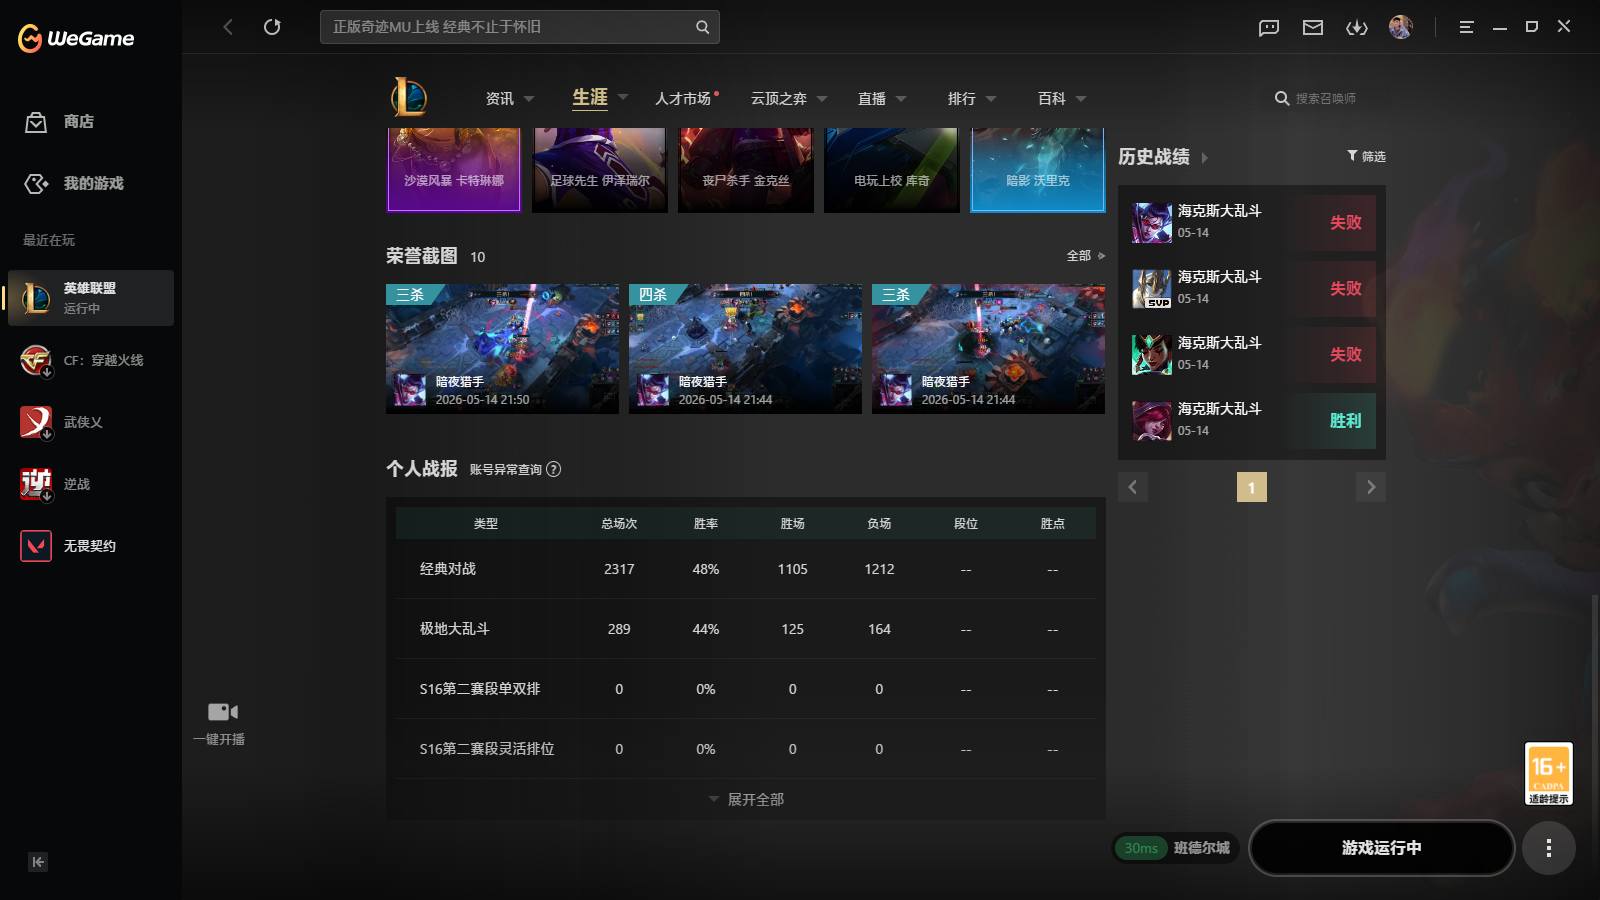Click summoner search magnifier icon
1600x900 pixels.
[1282, 98]
